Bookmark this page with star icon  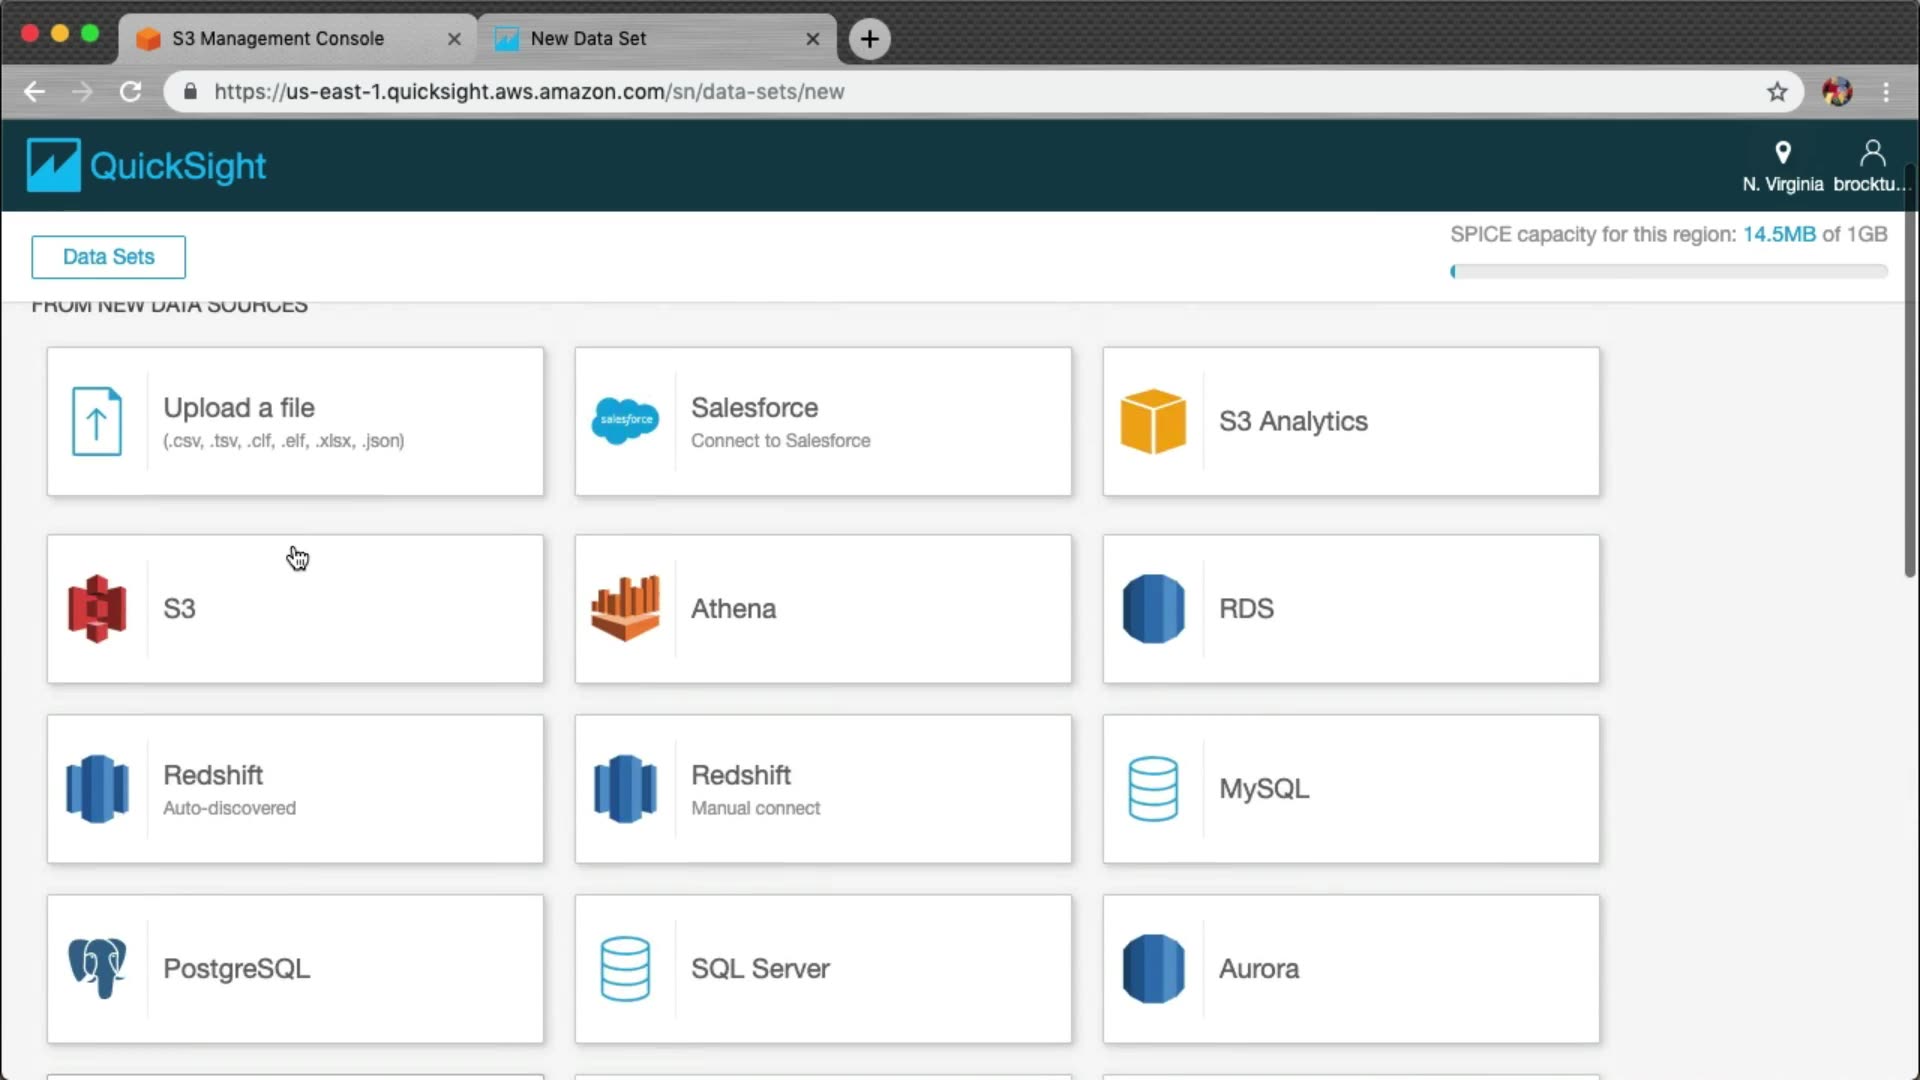pyautogui.click(x=1776, y=92)
